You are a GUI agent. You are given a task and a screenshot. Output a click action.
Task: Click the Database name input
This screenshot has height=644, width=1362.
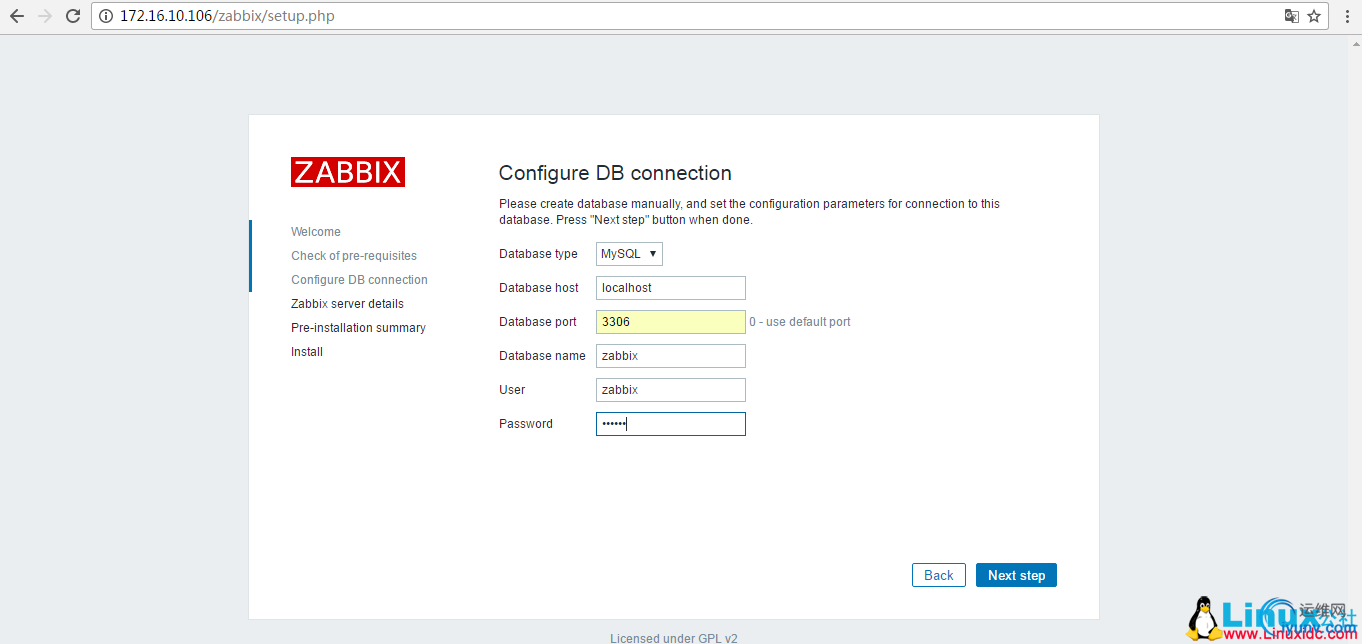(x=670, y=356)
